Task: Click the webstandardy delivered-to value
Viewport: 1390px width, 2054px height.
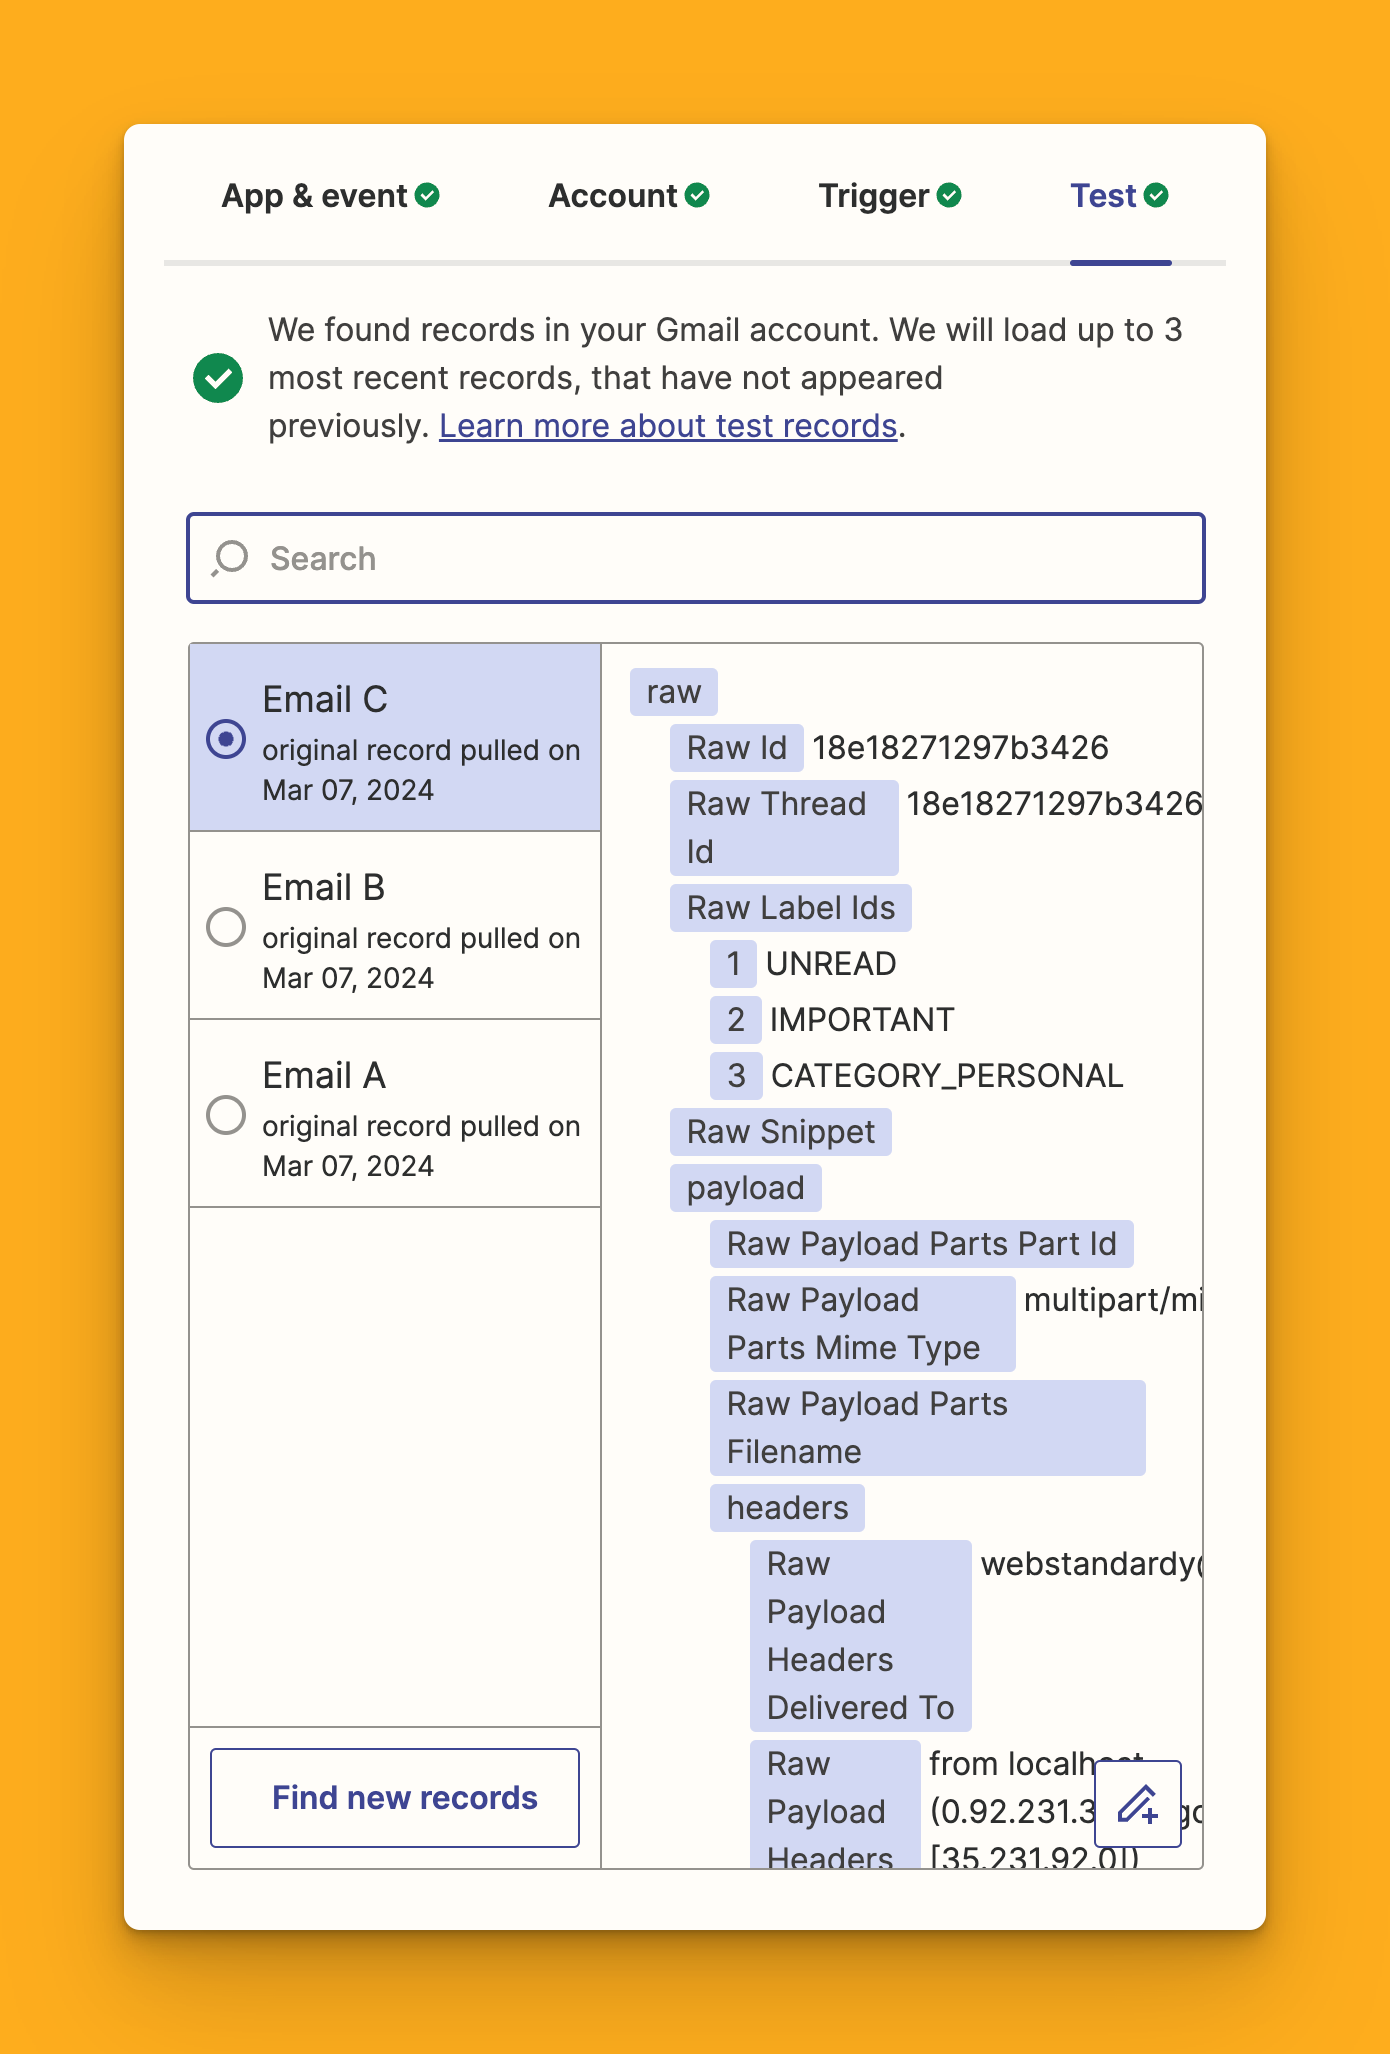Action: [1091, 1564]
